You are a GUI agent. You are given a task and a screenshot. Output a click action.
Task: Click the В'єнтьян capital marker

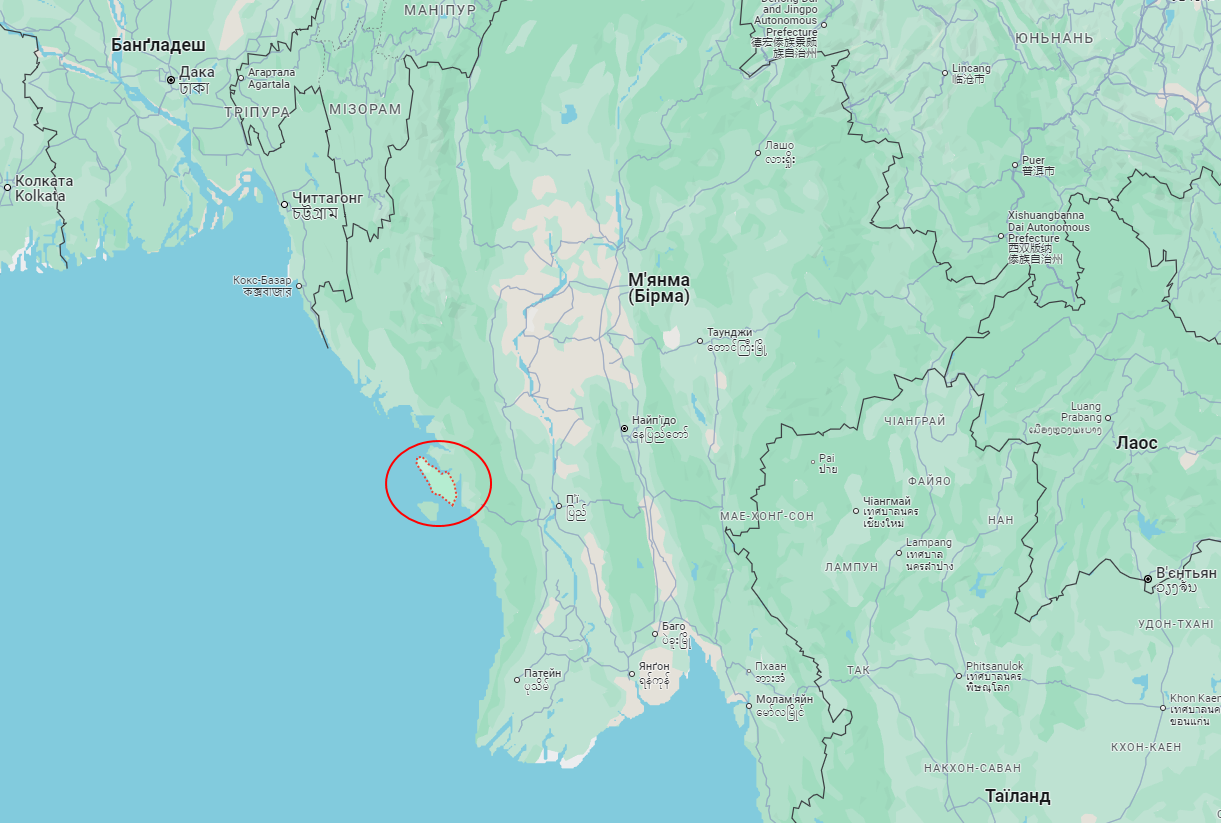(1148, 579)
